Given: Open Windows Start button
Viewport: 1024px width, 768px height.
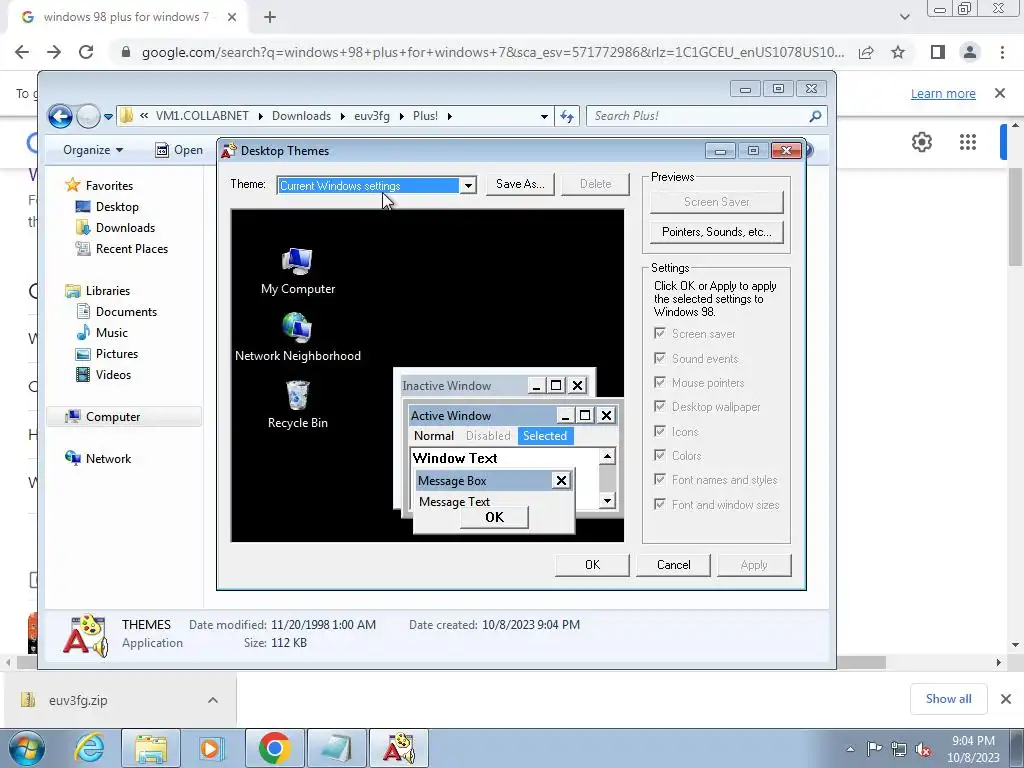Looking at the screenshot, I should pyautogui.click(x=27, y=748).
